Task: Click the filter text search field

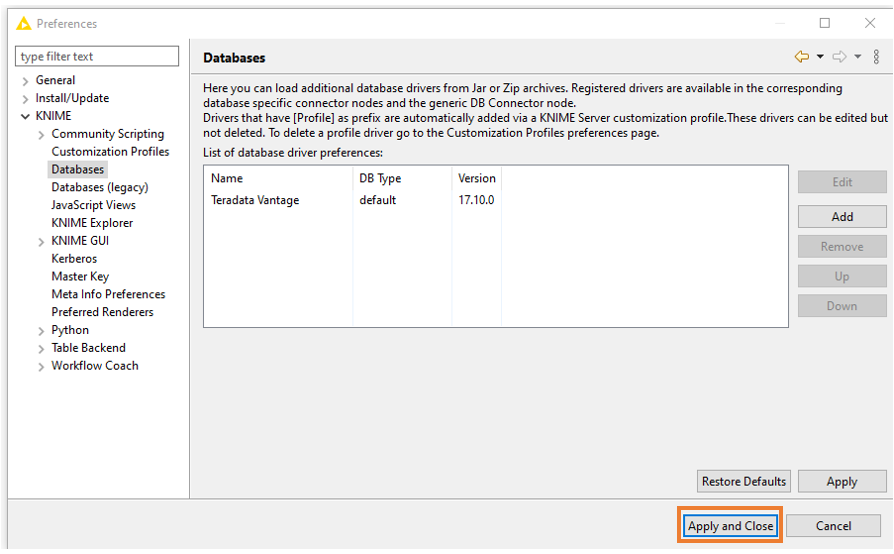Action: [97, 57]
